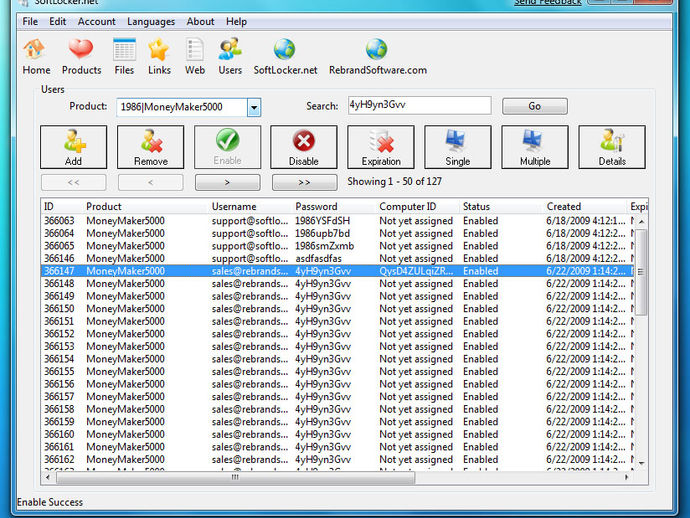Click the greyed Enable checkmark button
The image size is (690, 518).
[228, 147]
